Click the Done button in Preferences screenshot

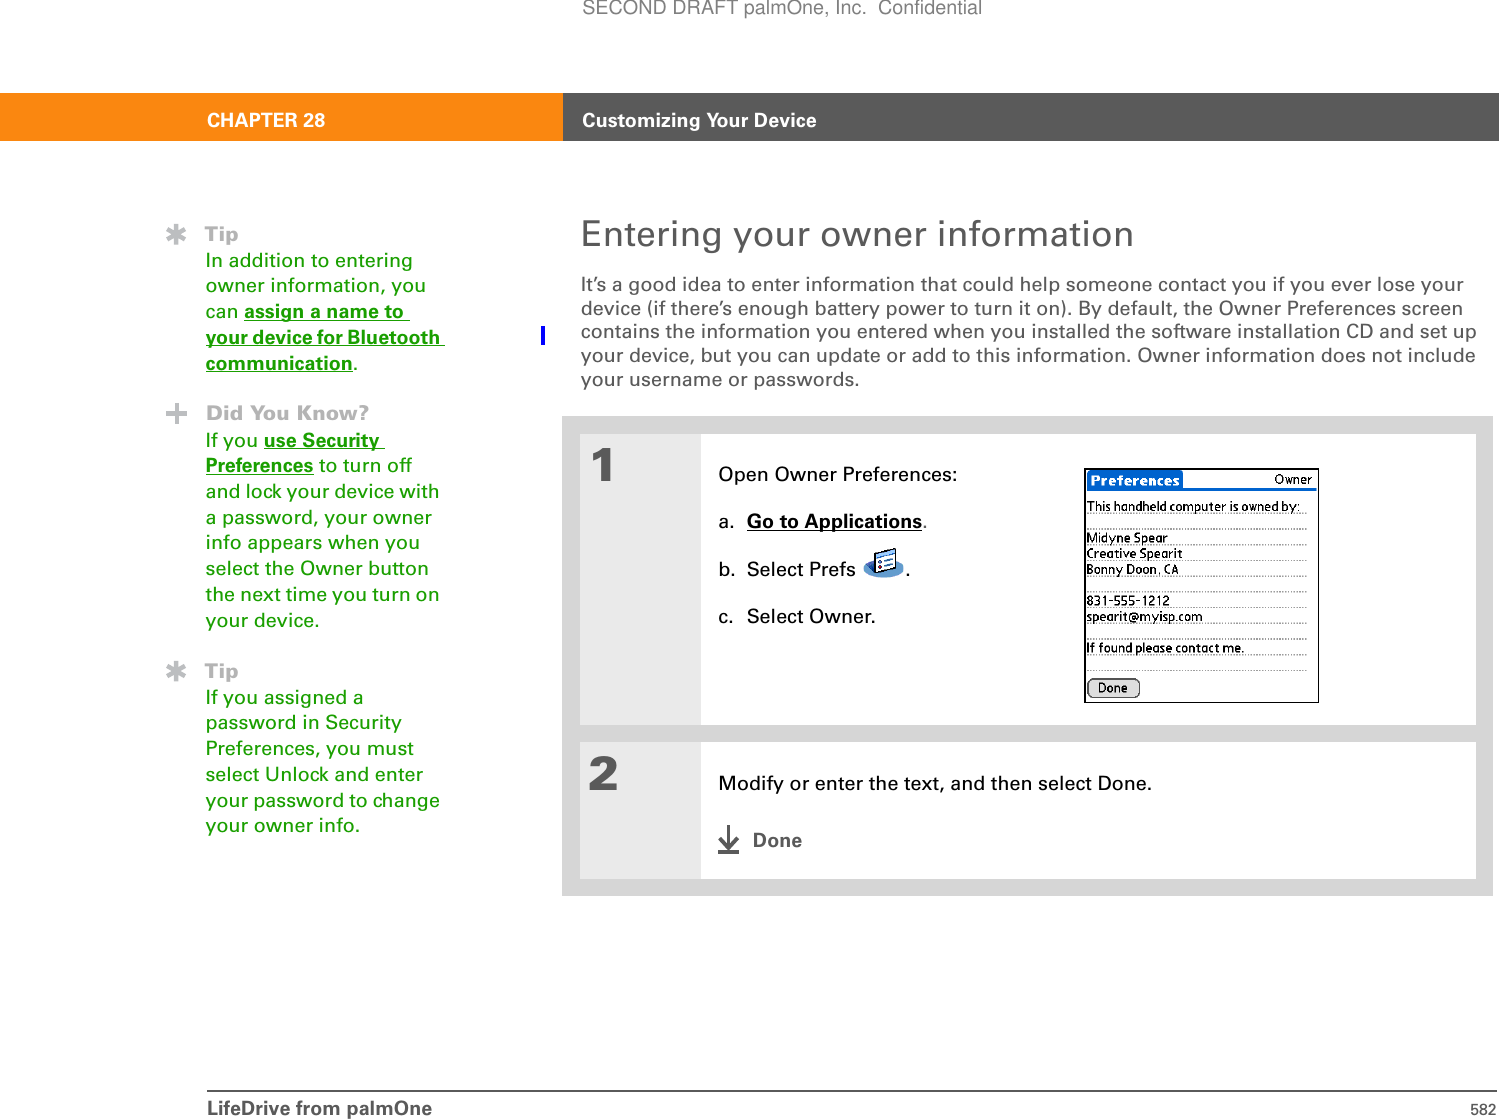(1113, 688)
